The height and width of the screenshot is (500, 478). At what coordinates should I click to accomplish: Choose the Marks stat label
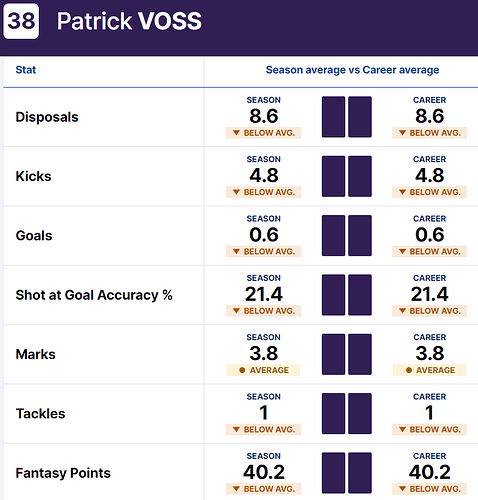click(35, 354)
